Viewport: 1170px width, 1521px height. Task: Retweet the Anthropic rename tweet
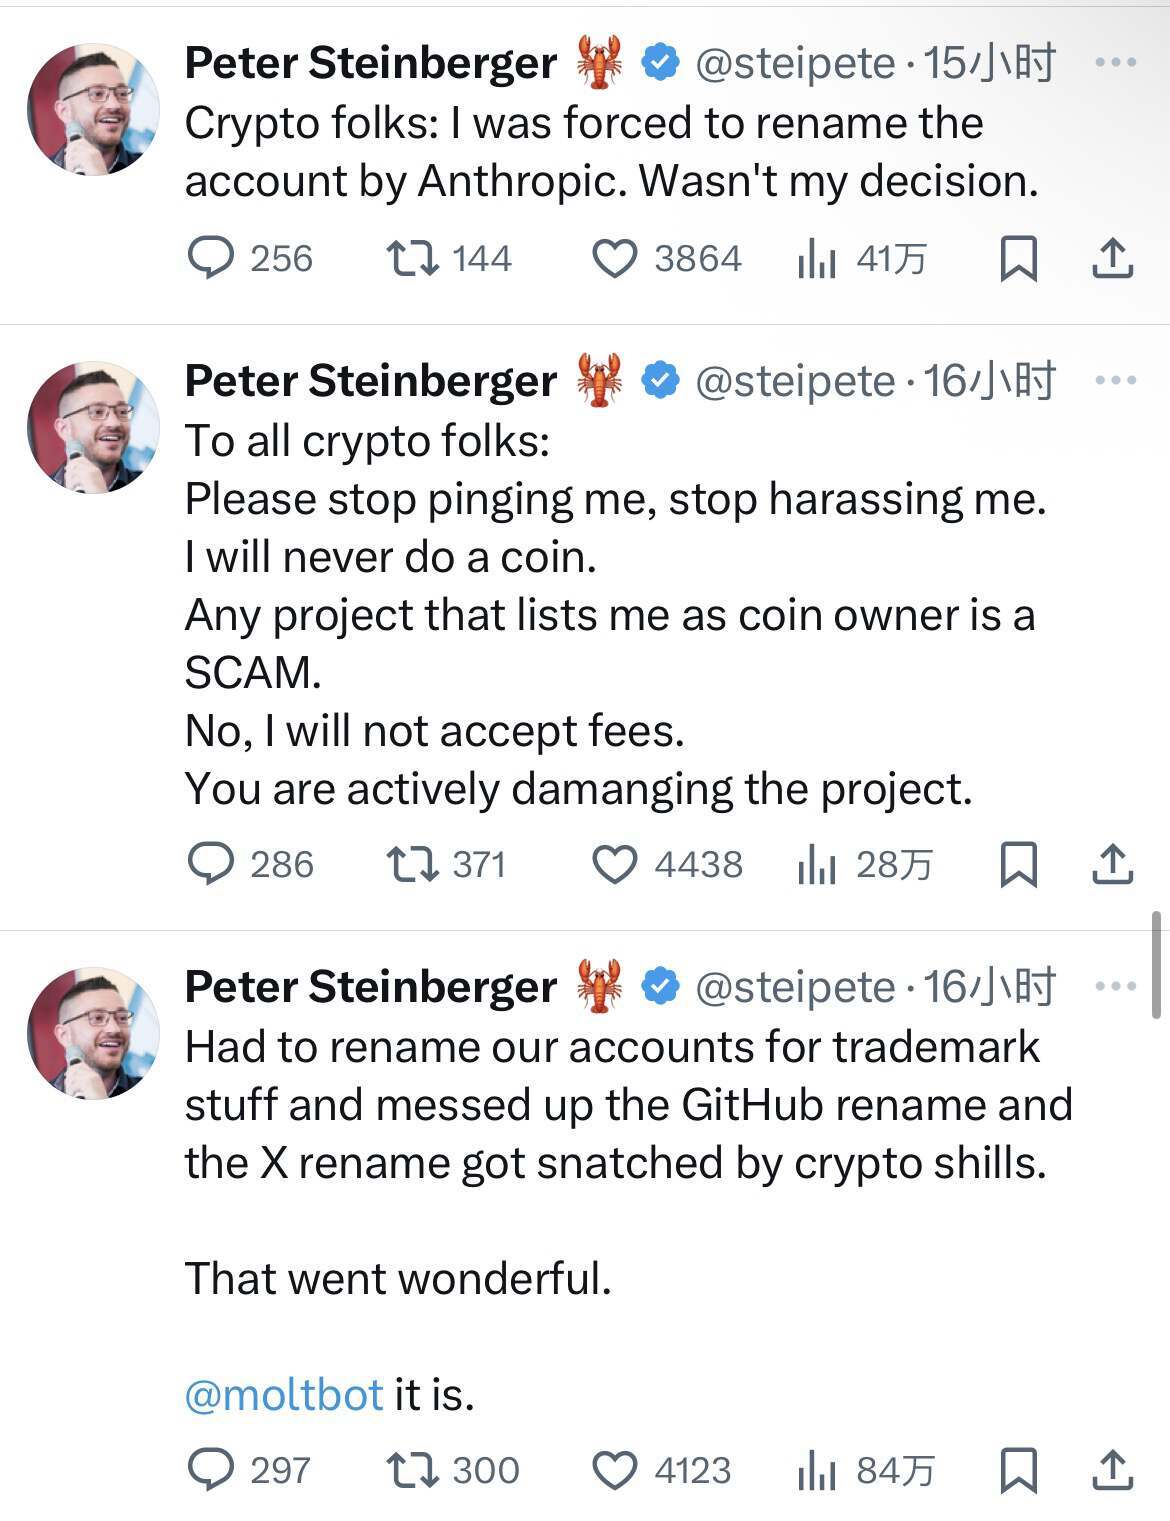pos(412,258)
